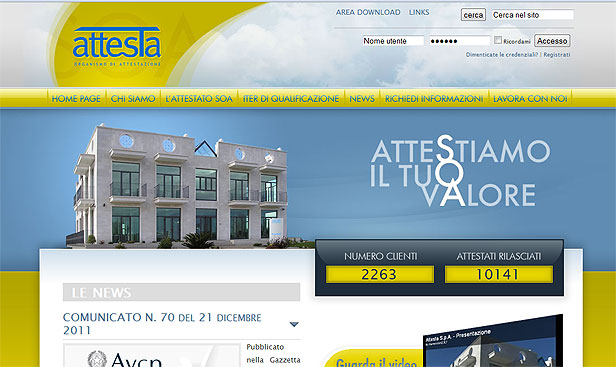This screenshot has width=616, height=367.
Task: Select ITER DI QUALIFICAZIONE in navigation
Action: 291,99
